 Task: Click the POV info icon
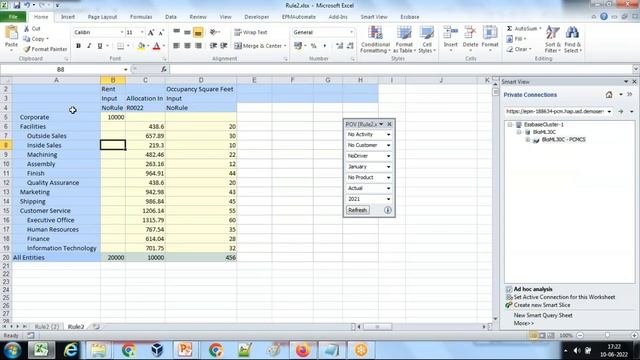tap(387, 210)
